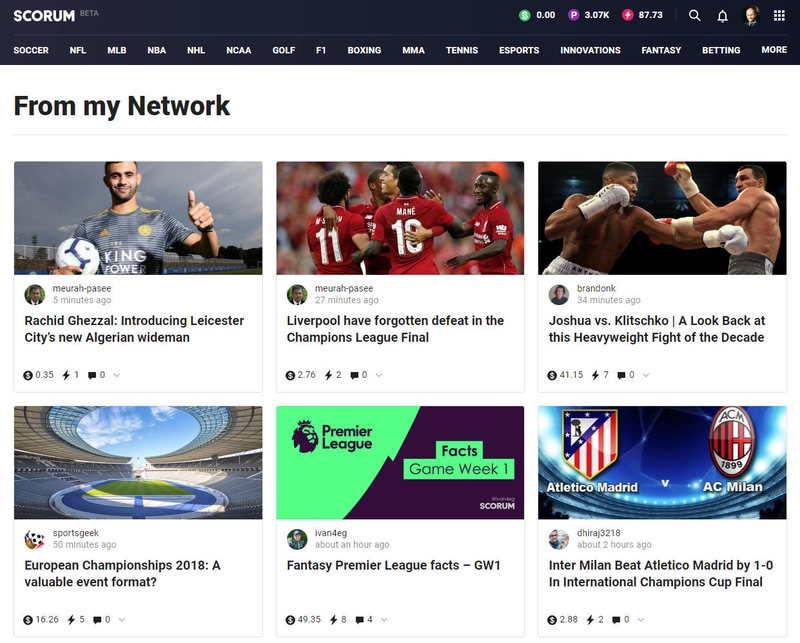Open the search magnifier icon
Screen dimensions: 800x643
(694, 15)
